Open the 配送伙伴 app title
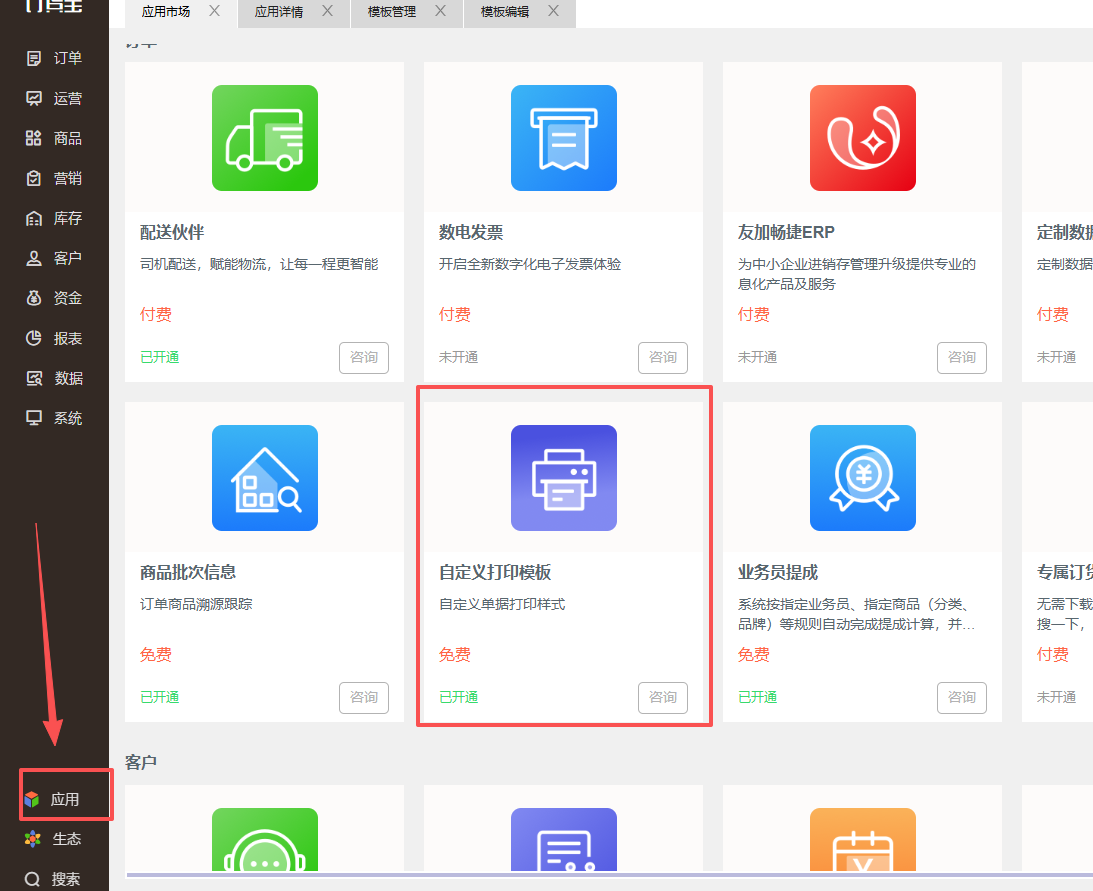This screenshot has width=1093, height=891. pos(172,232)
